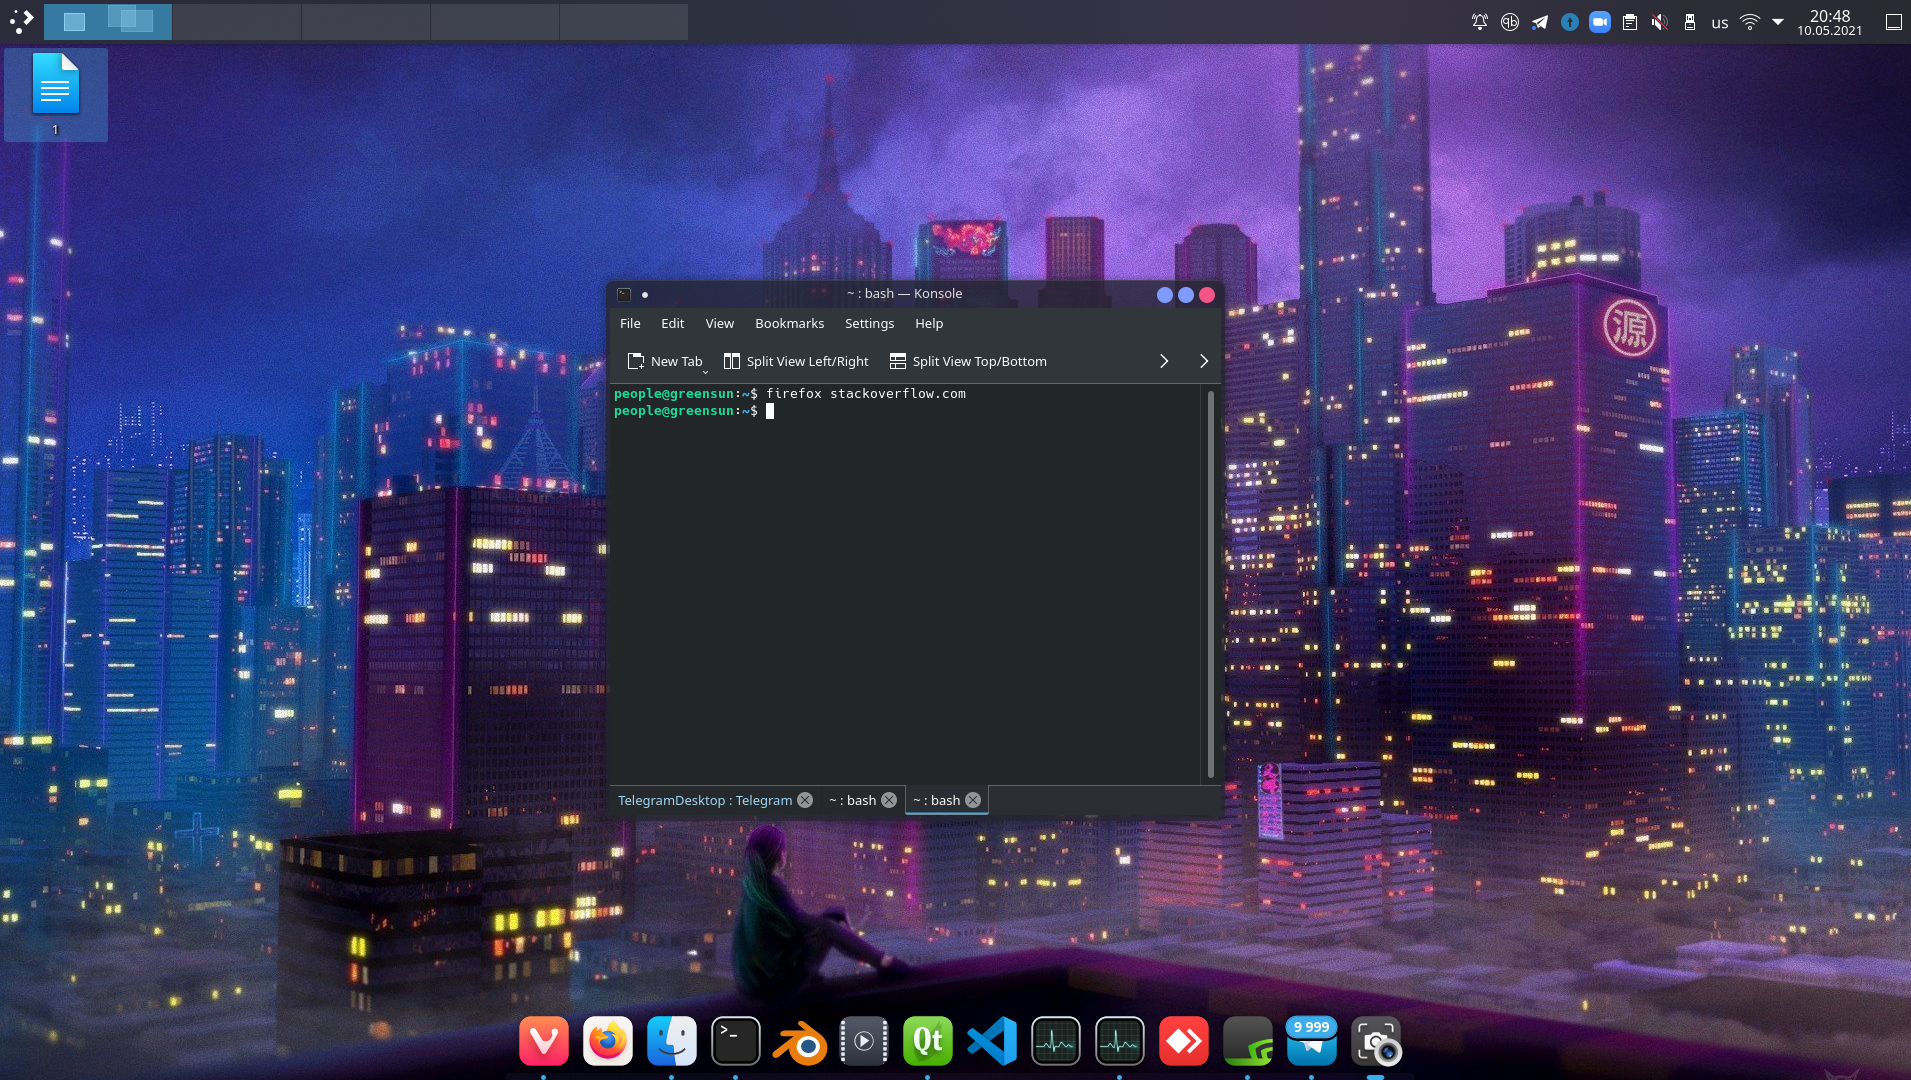This screenshot has height=1080, width=1911.
Task: Select the desktop file named 1
Action: (x=56, y=95)
